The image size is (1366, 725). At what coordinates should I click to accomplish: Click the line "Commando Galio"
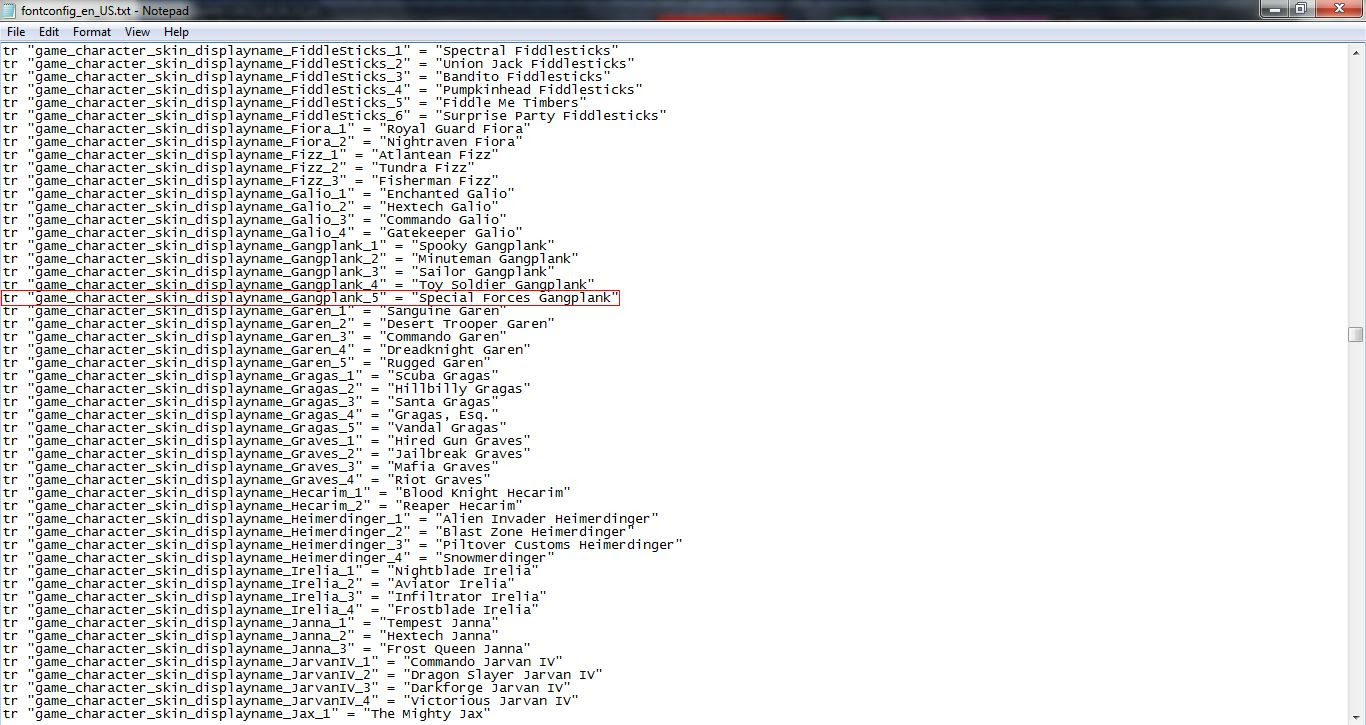(x=255, y=219)
